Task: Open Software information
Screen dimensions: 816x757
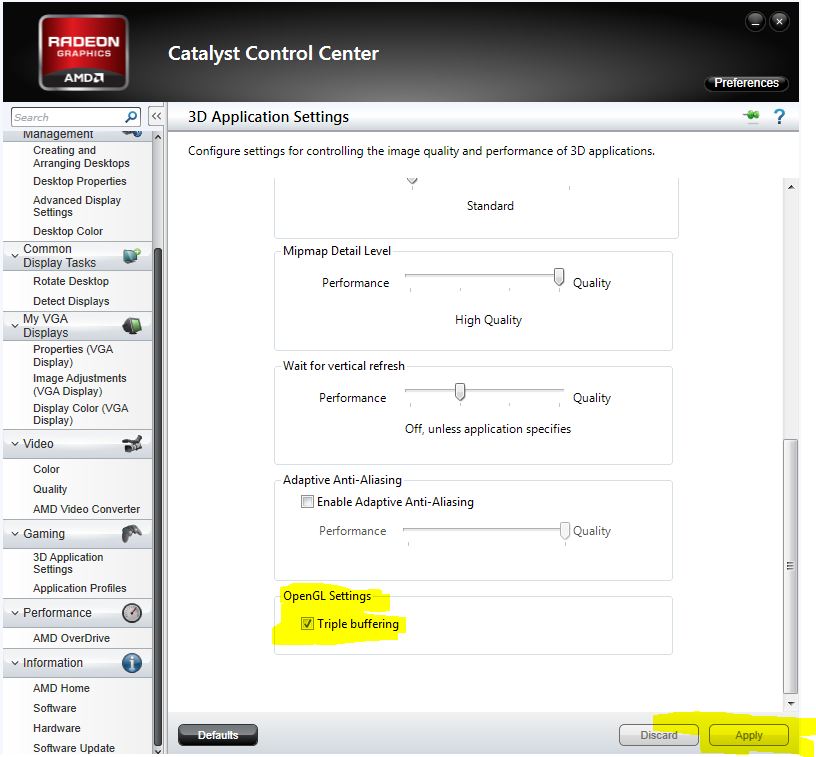Action: tap(55, 708)
